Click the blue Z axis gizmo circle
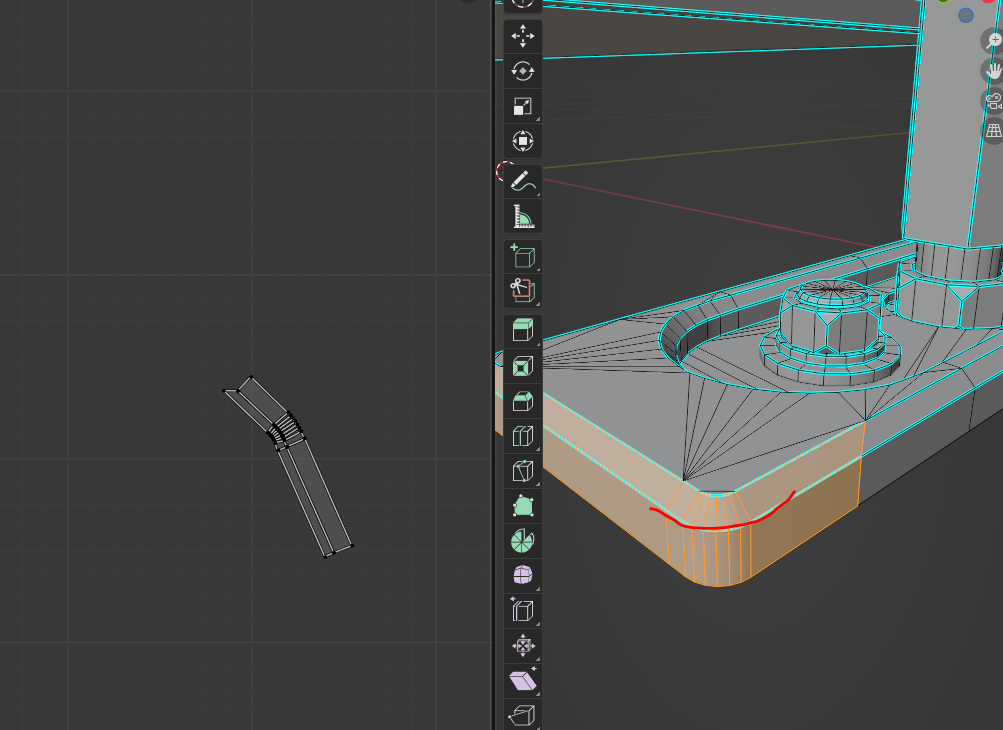 pos(965,15)
